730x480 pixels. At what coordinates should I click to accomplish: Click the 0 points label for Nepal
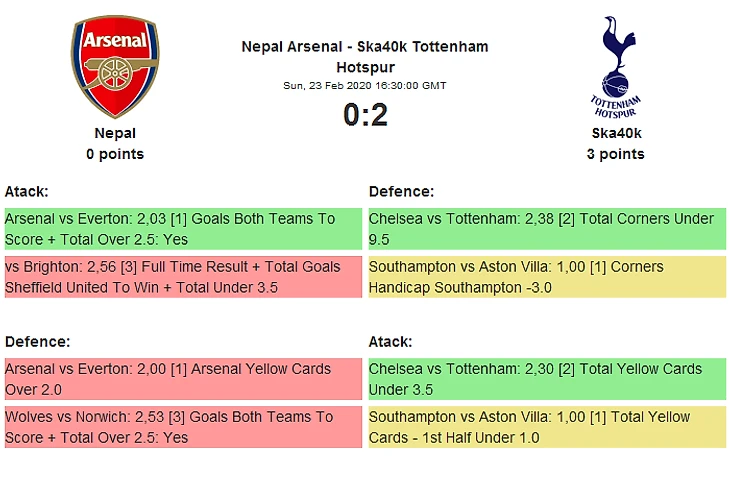click(x=115, y=154)
